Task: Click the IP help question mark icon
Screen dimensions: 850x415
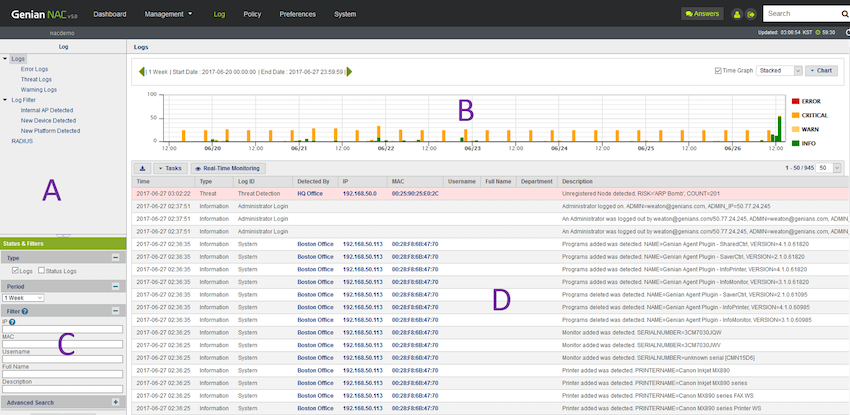Action: click(11, 322)
